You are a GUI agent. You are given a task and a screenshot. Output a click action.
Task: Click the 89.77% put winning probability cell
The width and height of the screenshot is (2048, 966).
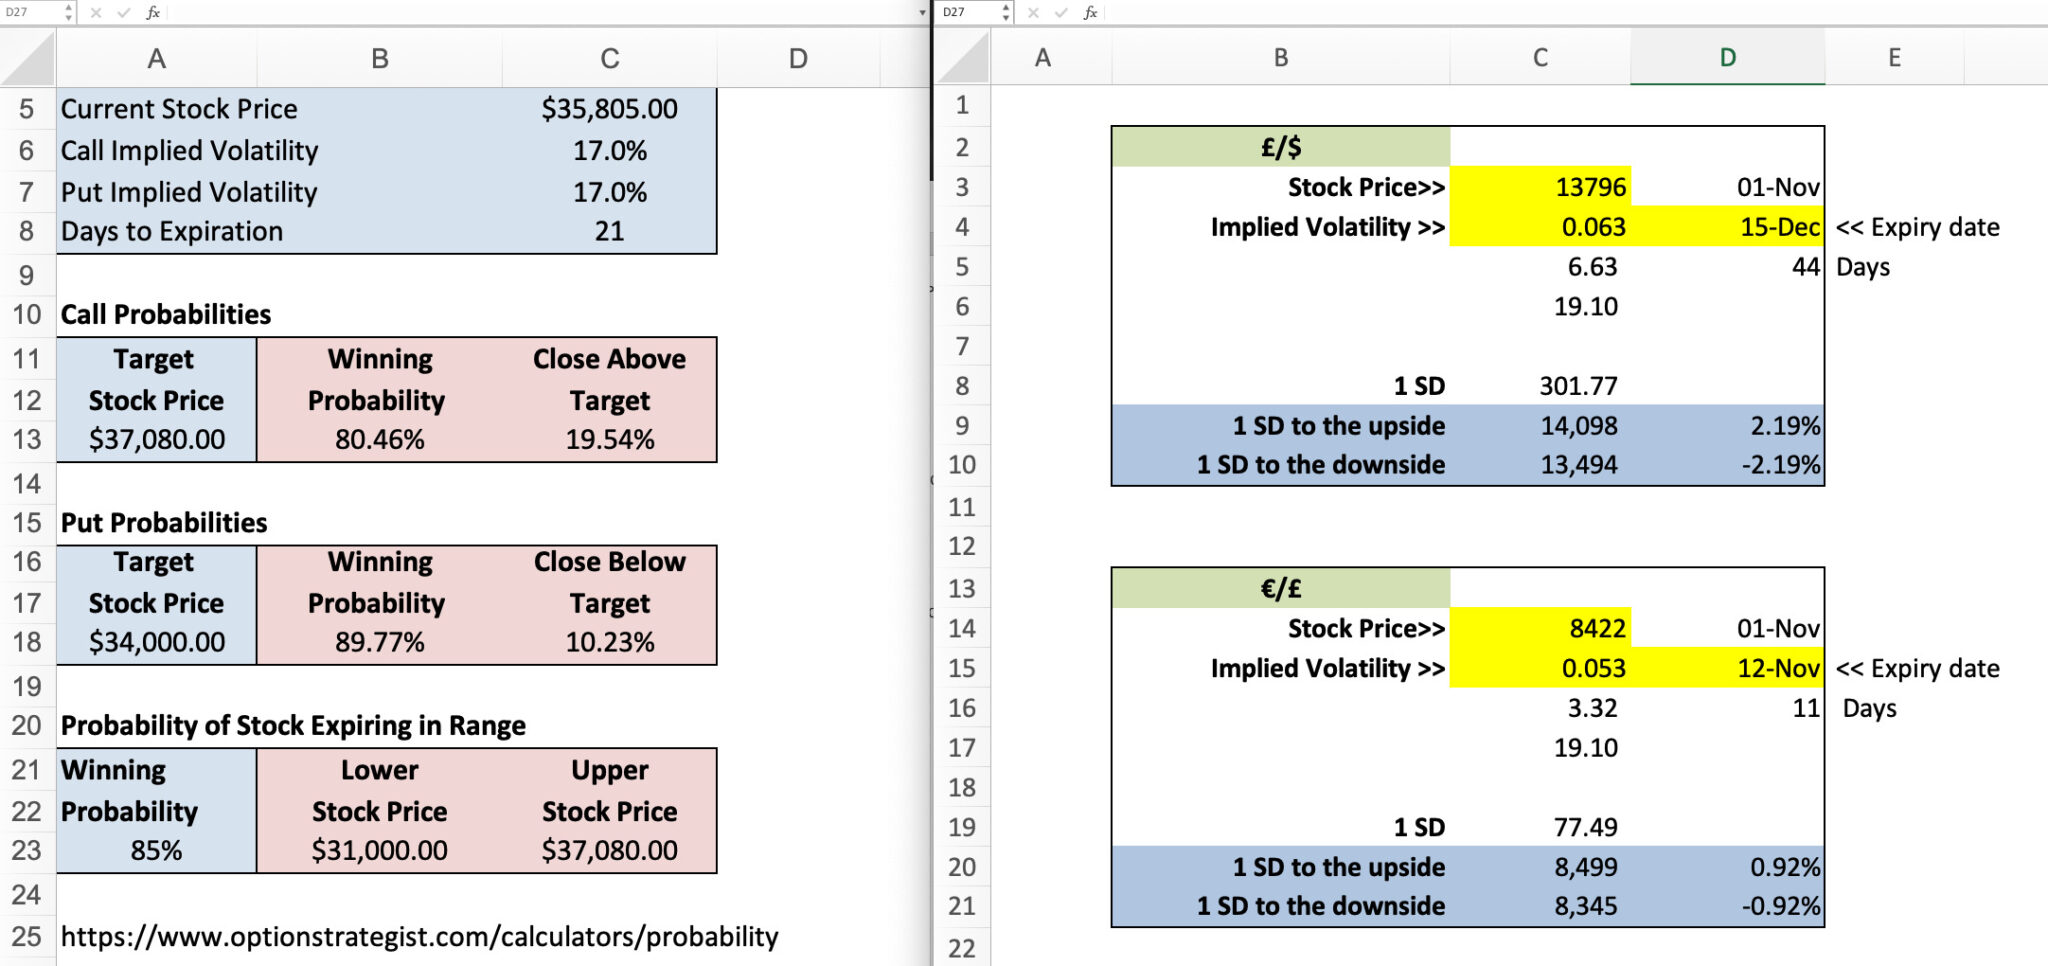tap(379, 642)
